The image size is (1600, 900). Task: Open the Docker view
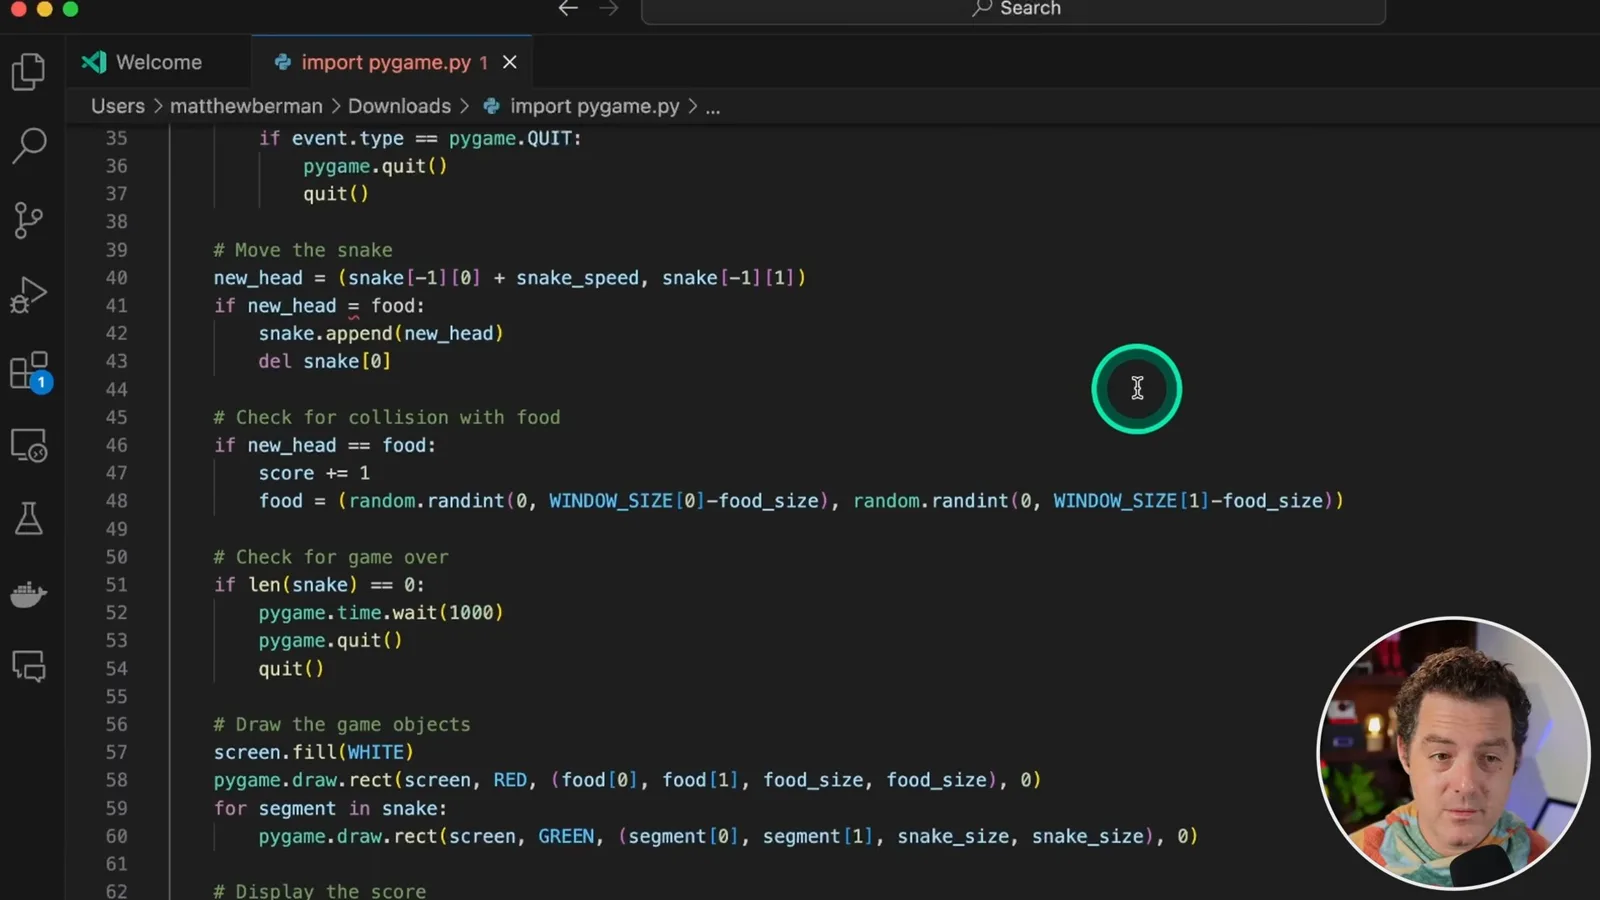[x=28, y=594]
